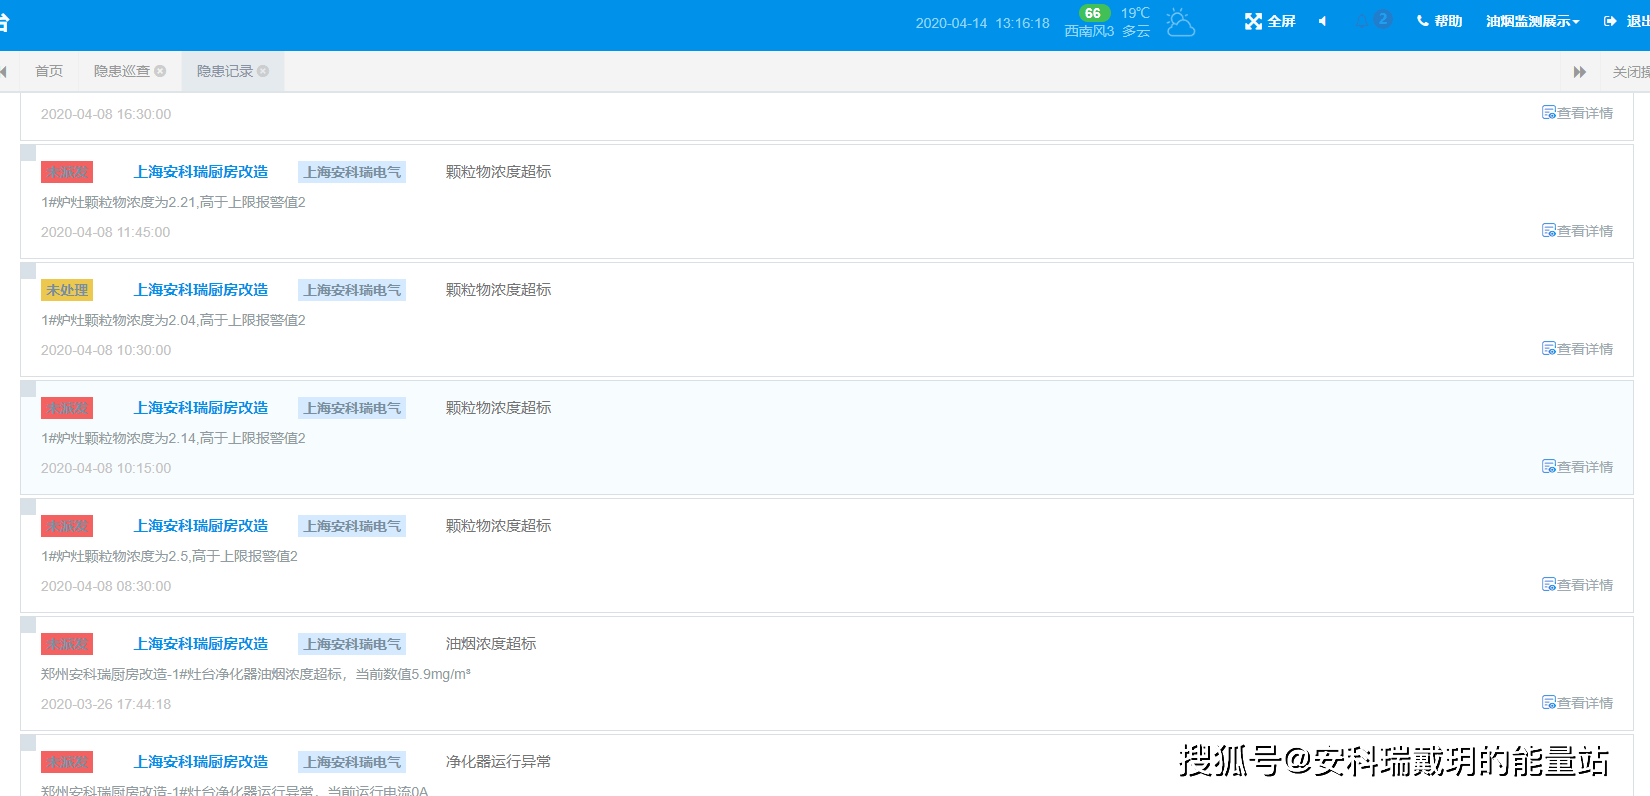Viewport: 1650px width, 796px height.
Task: Open 上海安科瑞厨房改造 link in 10:30:00 record
Action: [x=201, y=290]
